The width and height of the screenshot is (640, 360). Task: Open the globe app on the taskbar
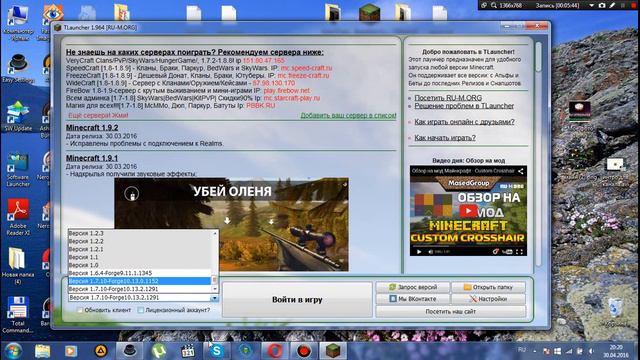click(246, 351)
